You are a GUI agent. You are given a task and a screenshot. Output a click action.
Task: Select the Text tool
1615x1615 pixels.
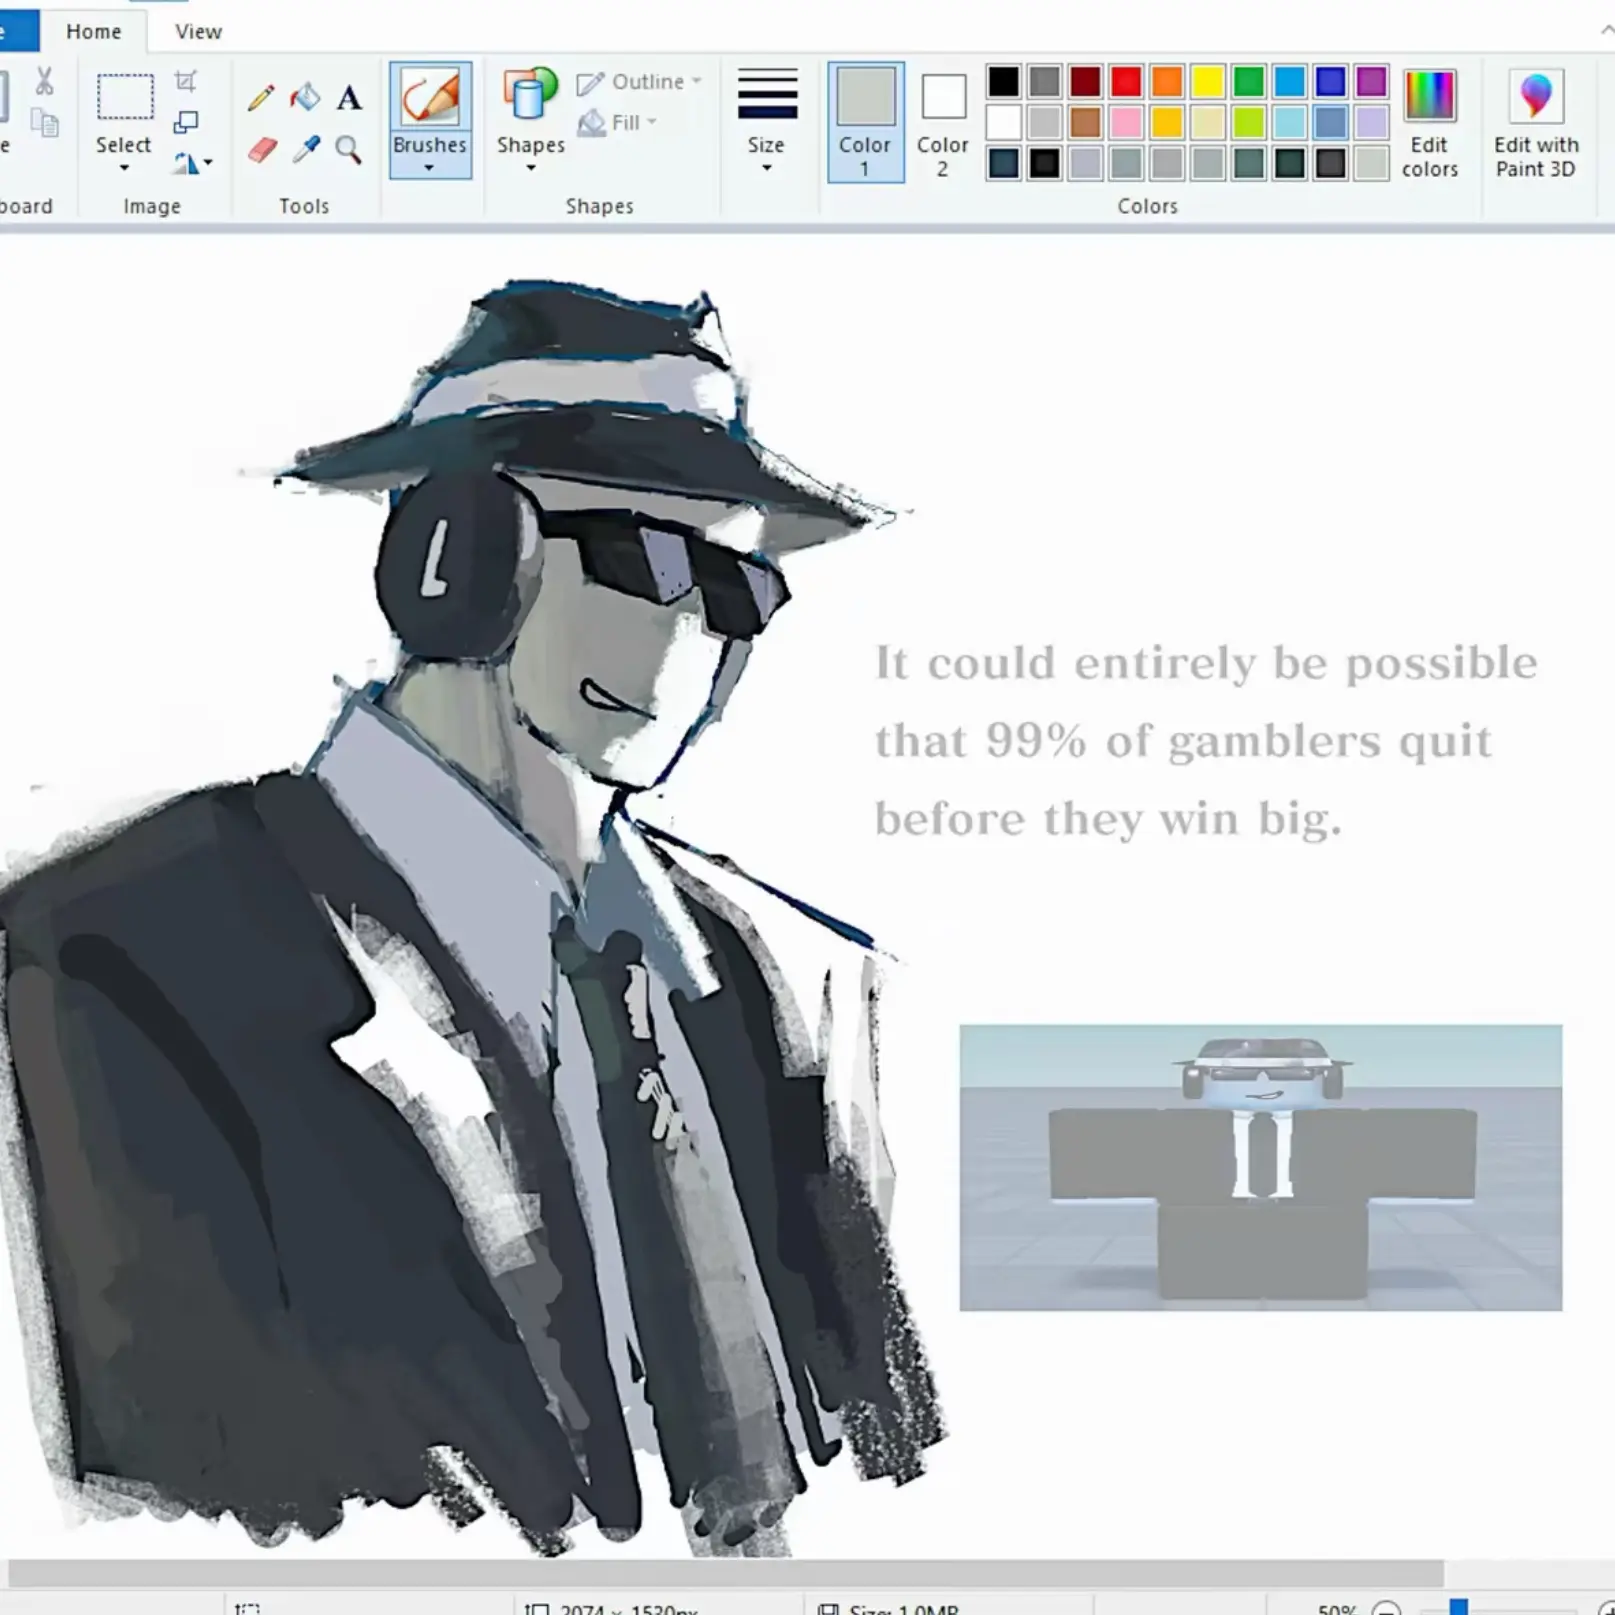(349, 98)
